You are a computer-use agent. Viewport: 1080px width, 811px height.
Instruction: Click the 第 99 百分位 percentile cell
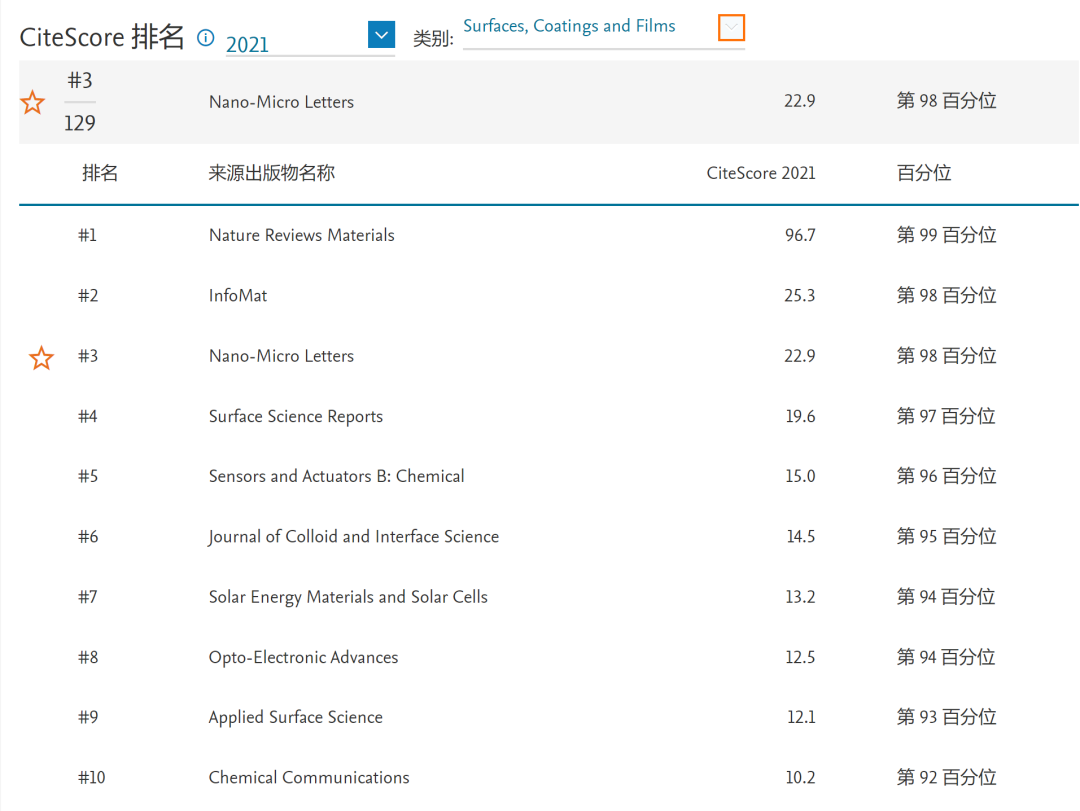[946, 235]
